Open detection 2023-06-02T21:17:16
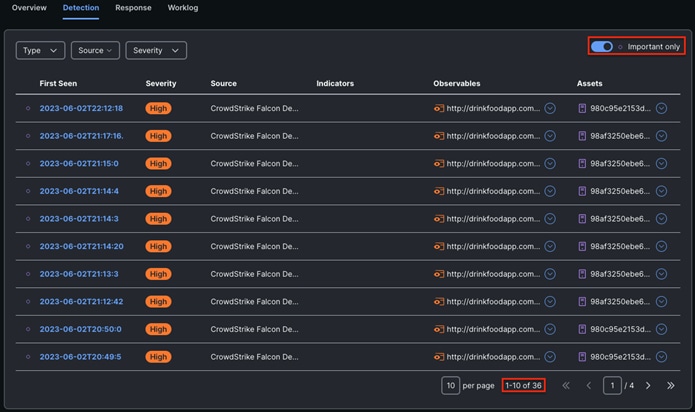 [81, 136]
